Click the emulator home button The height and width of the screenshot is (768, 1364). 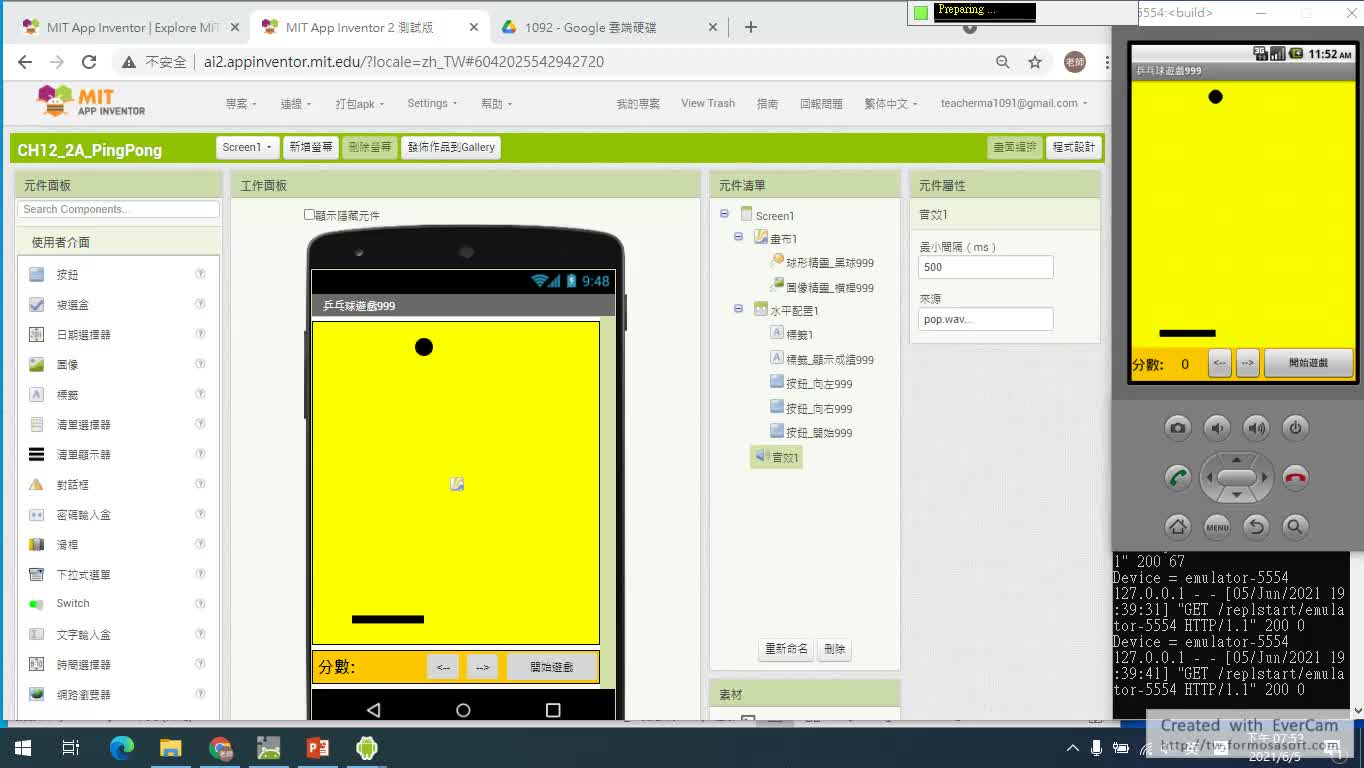coord(1178,526)
